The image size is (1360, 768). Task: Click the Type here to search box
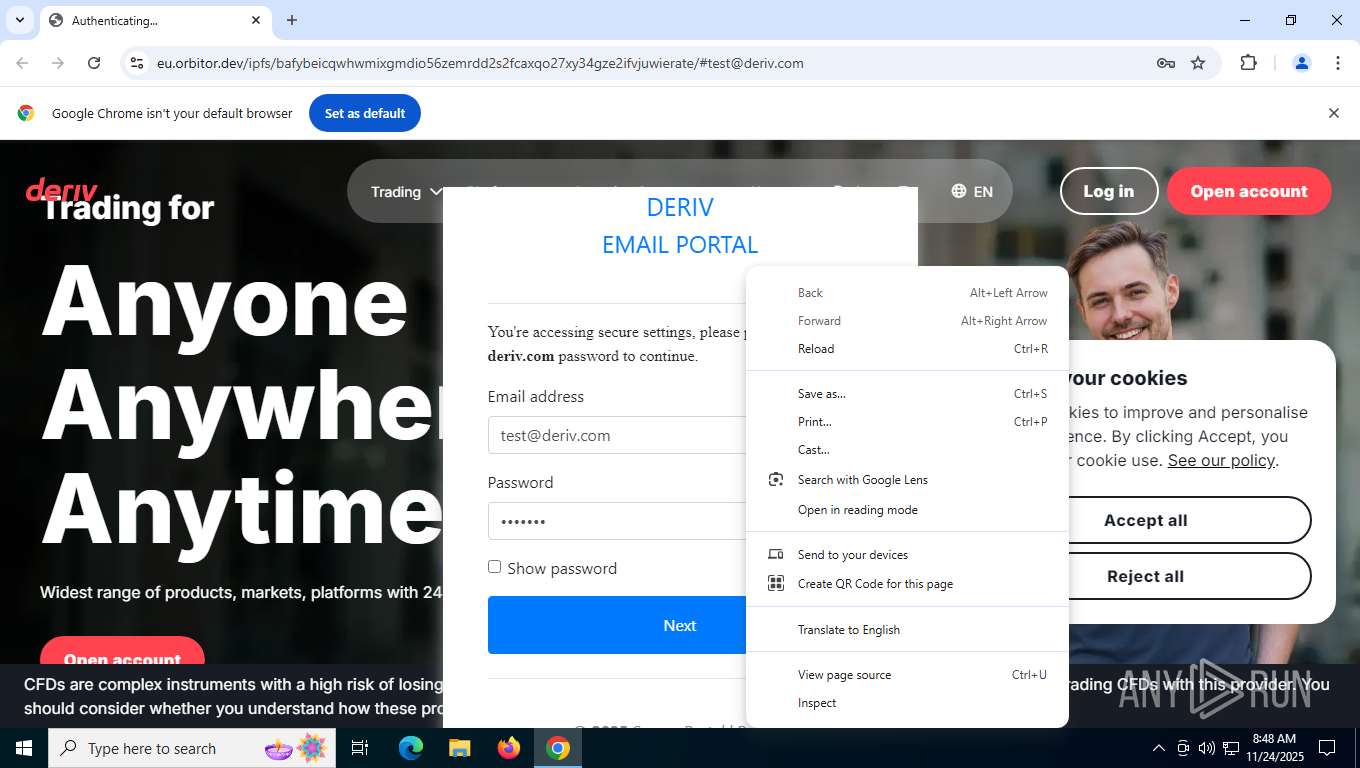[x=193, y=748]
